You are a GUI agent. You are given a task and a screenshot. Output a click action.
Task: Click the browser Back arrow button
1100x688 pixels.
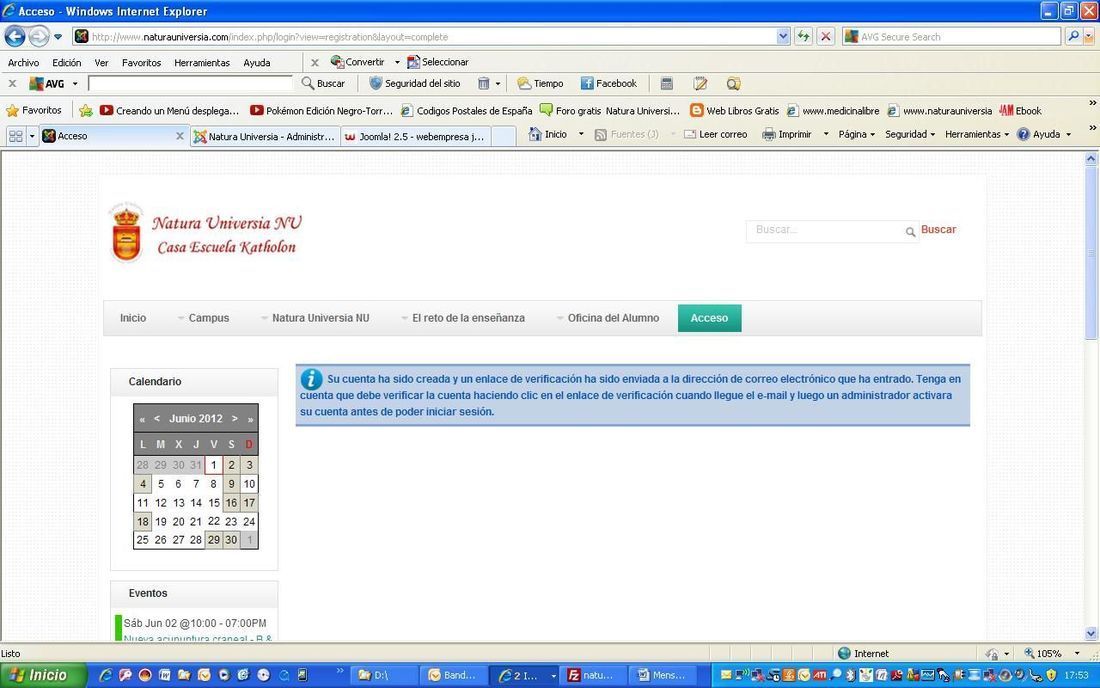pyautogui.click(x=15, y=36)
